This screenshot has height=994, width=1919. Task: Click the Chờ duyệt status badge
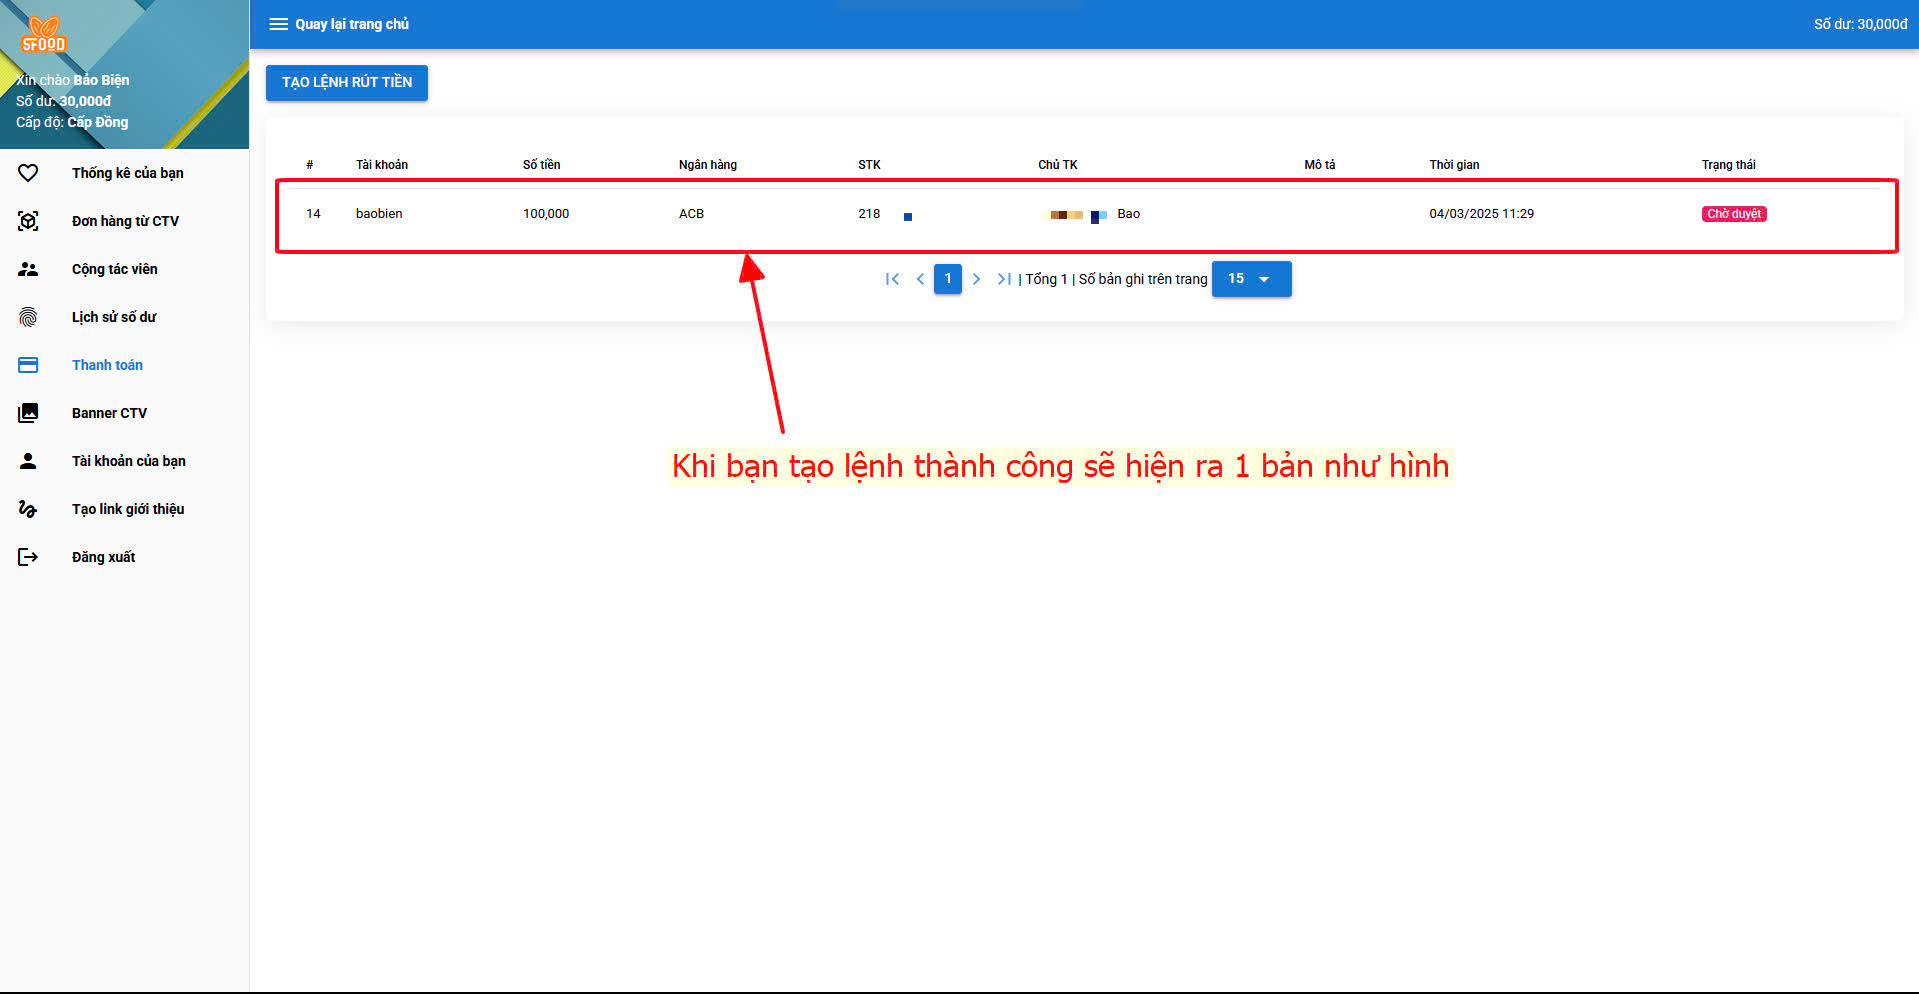[x=1733, y=214]
